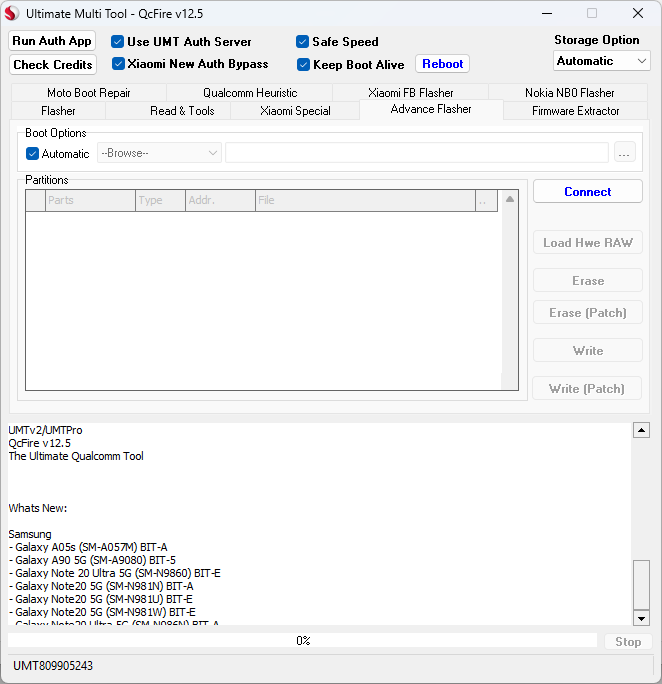Click the "Samsung" heading in the log

30,534
